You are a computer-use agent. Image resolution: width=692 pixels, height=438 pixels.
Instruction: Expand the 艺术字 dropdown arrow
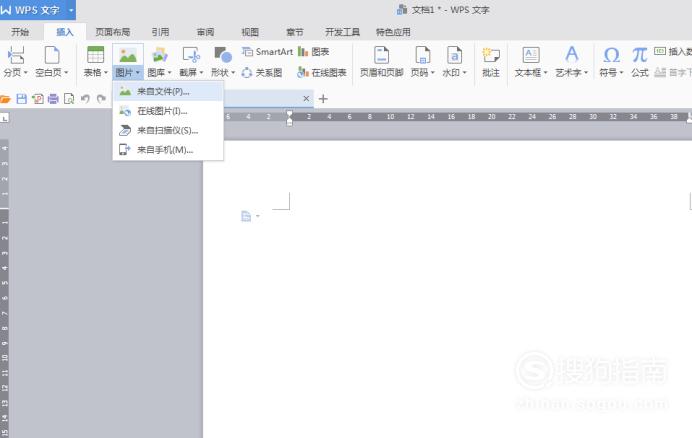pyautogui.click(x=586, y=72)
